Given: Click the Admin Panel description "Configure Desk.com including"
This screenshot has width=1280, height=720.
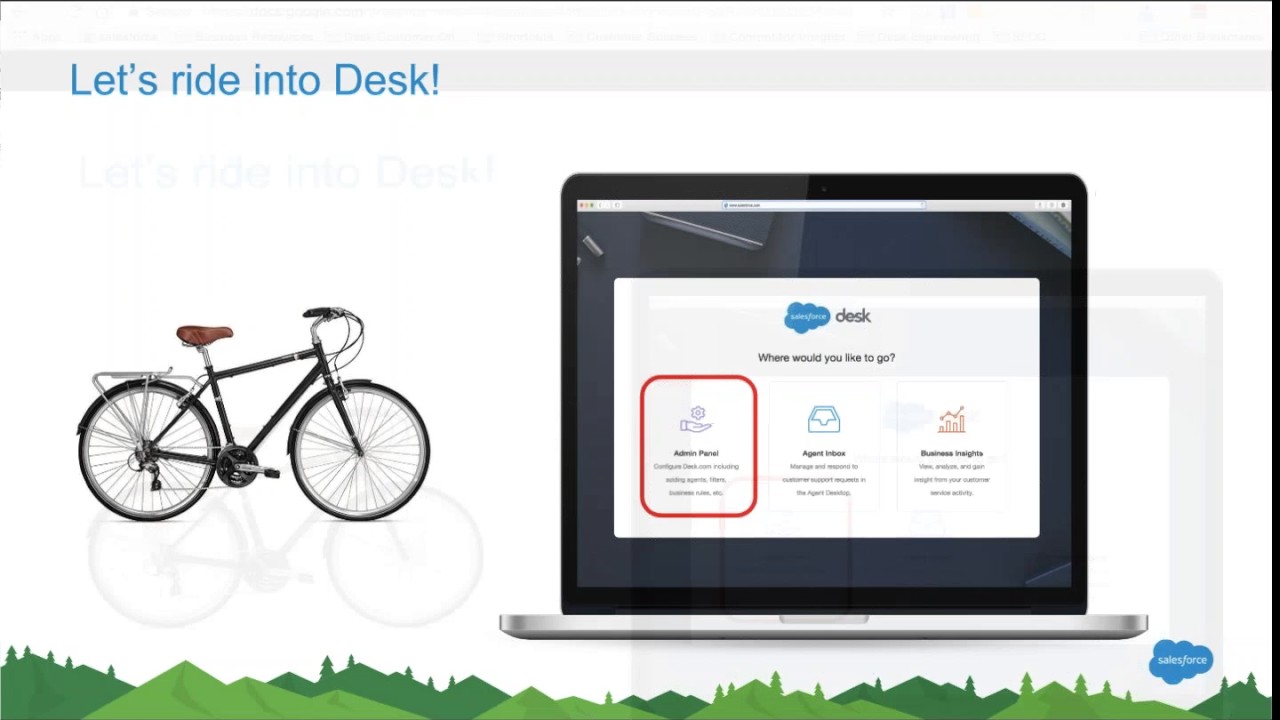Looking at the screenshot, I should click(696, 467).
